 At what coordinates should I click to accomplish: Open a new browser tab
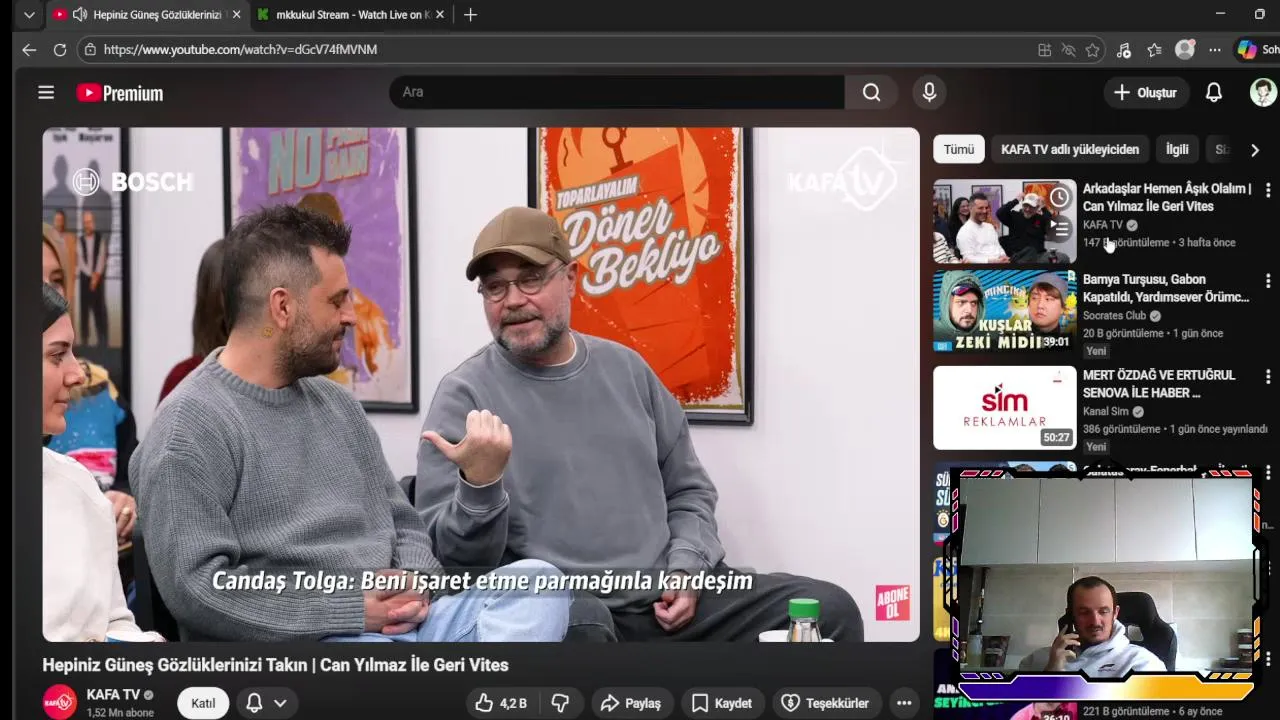470,14
